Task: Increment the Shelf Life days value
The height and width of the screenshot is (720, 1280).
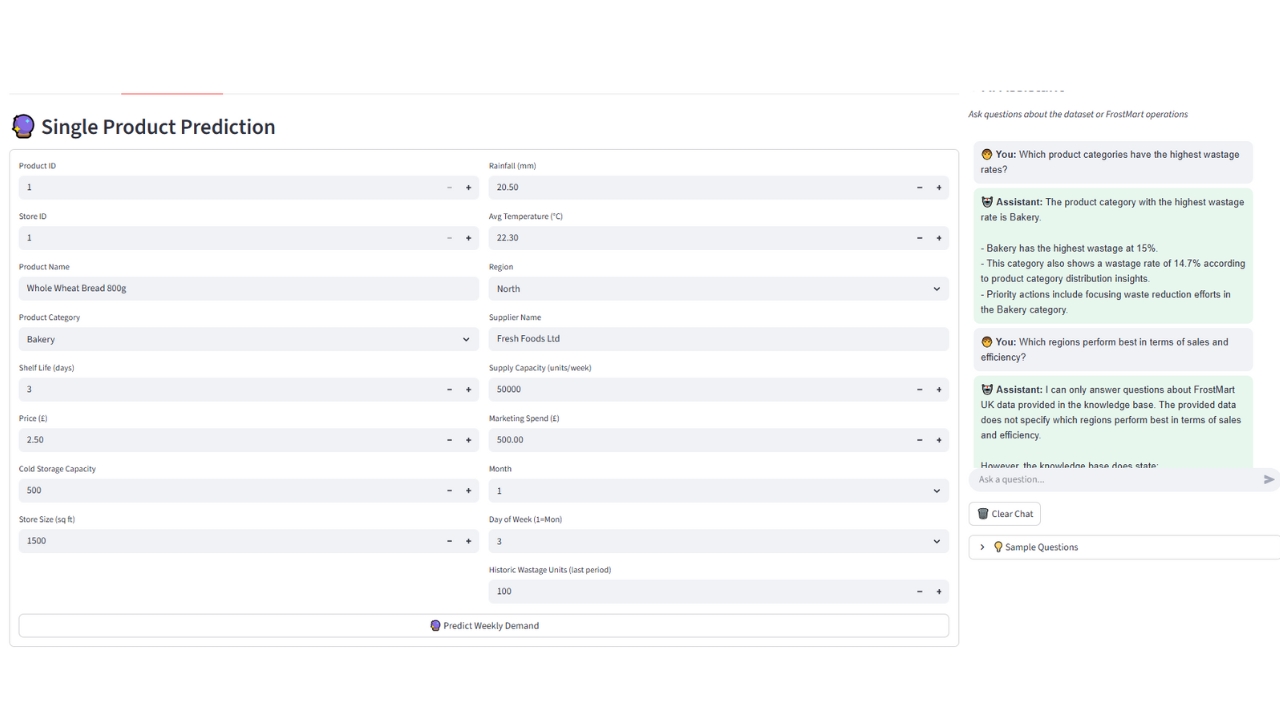Action: click(x=468, y=390)
